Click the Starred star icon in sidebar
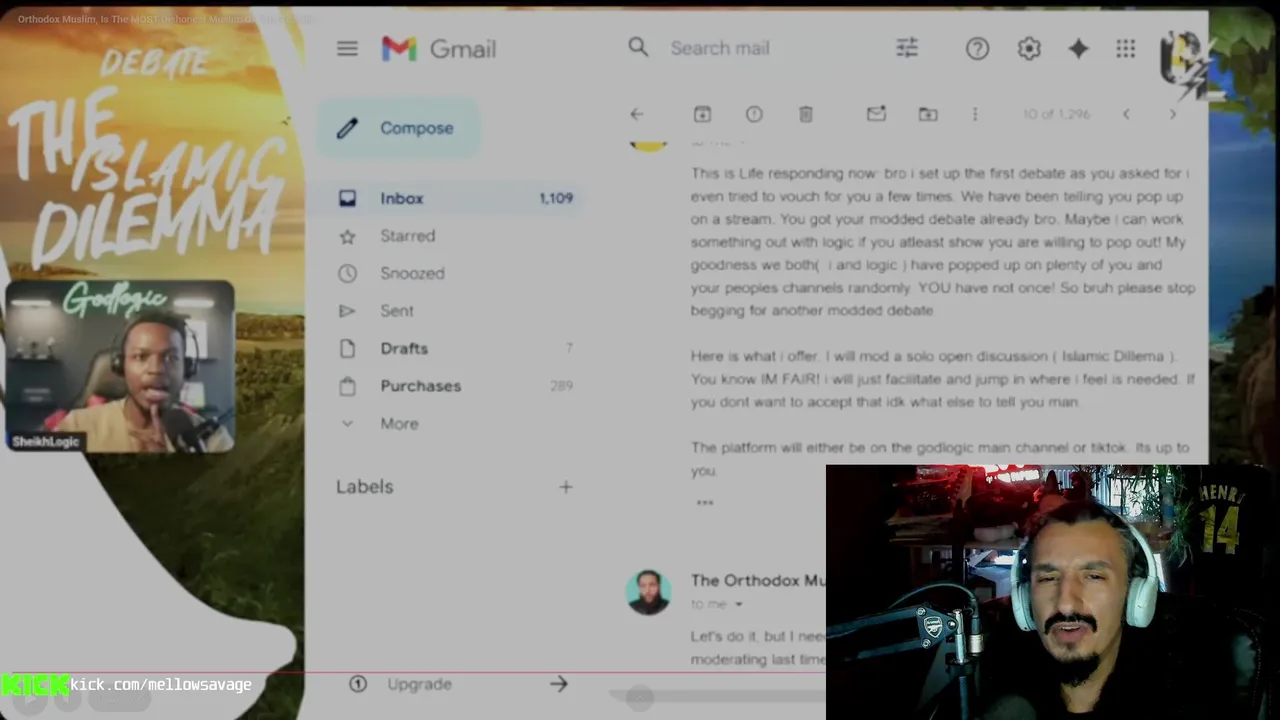 click(x=347, y=236)
